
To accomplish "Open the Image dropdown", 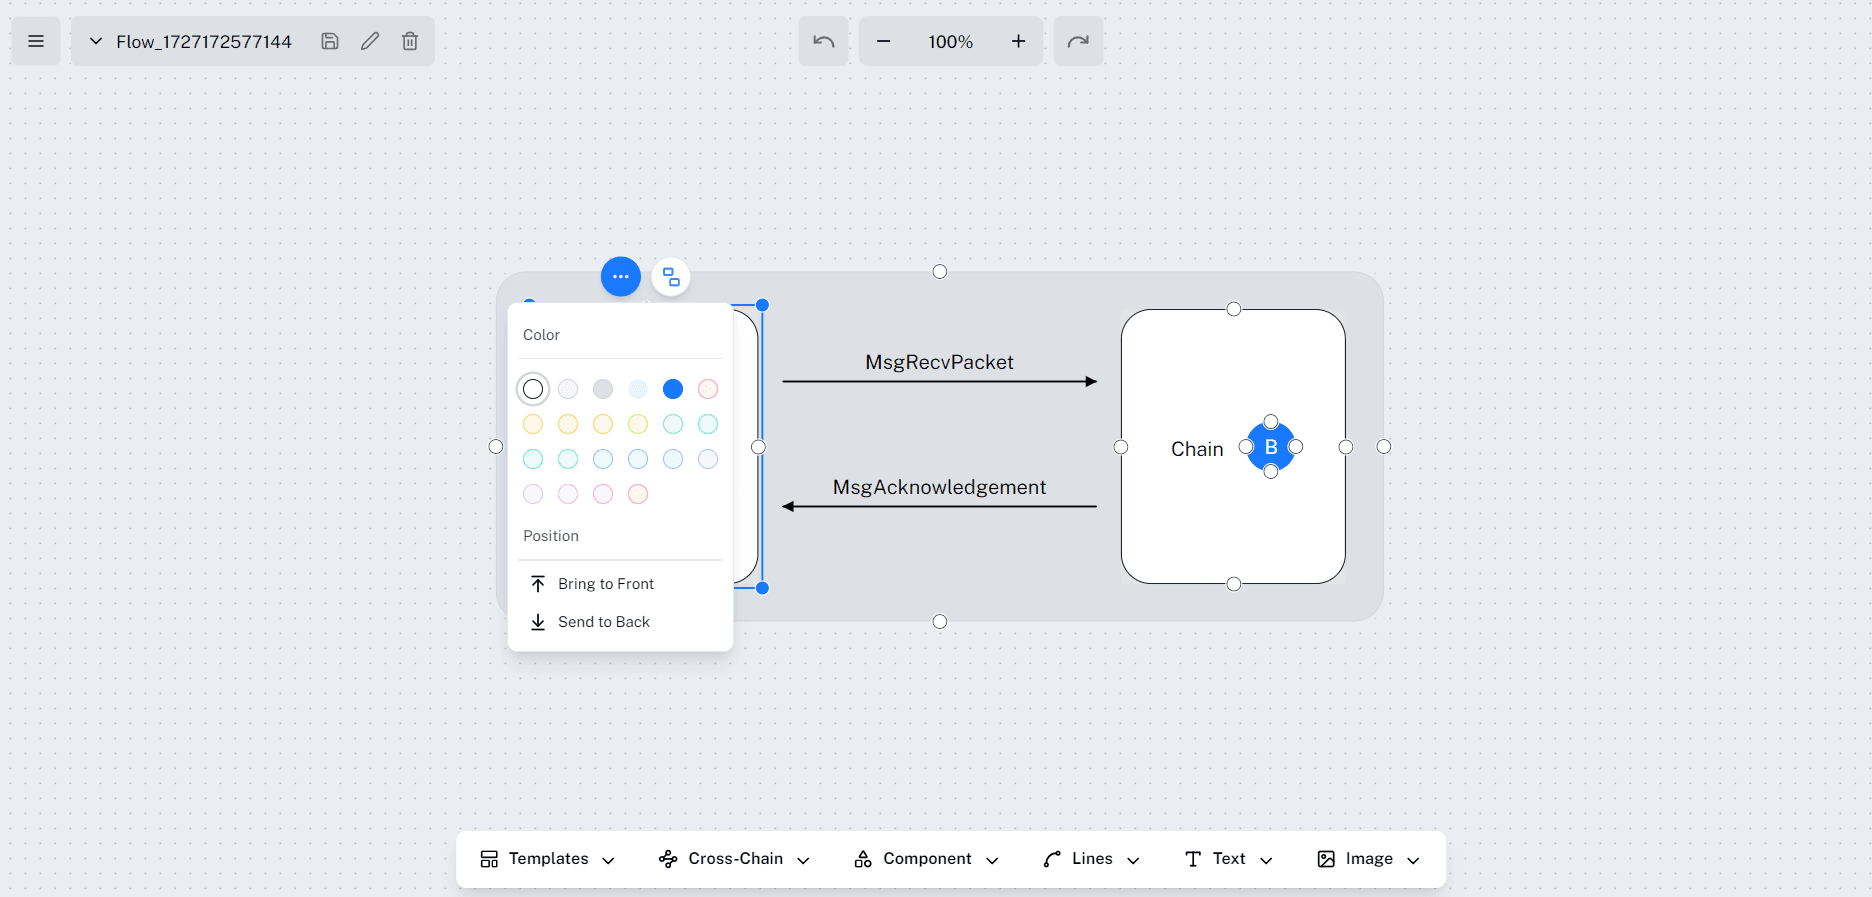I will [1369, 859].
